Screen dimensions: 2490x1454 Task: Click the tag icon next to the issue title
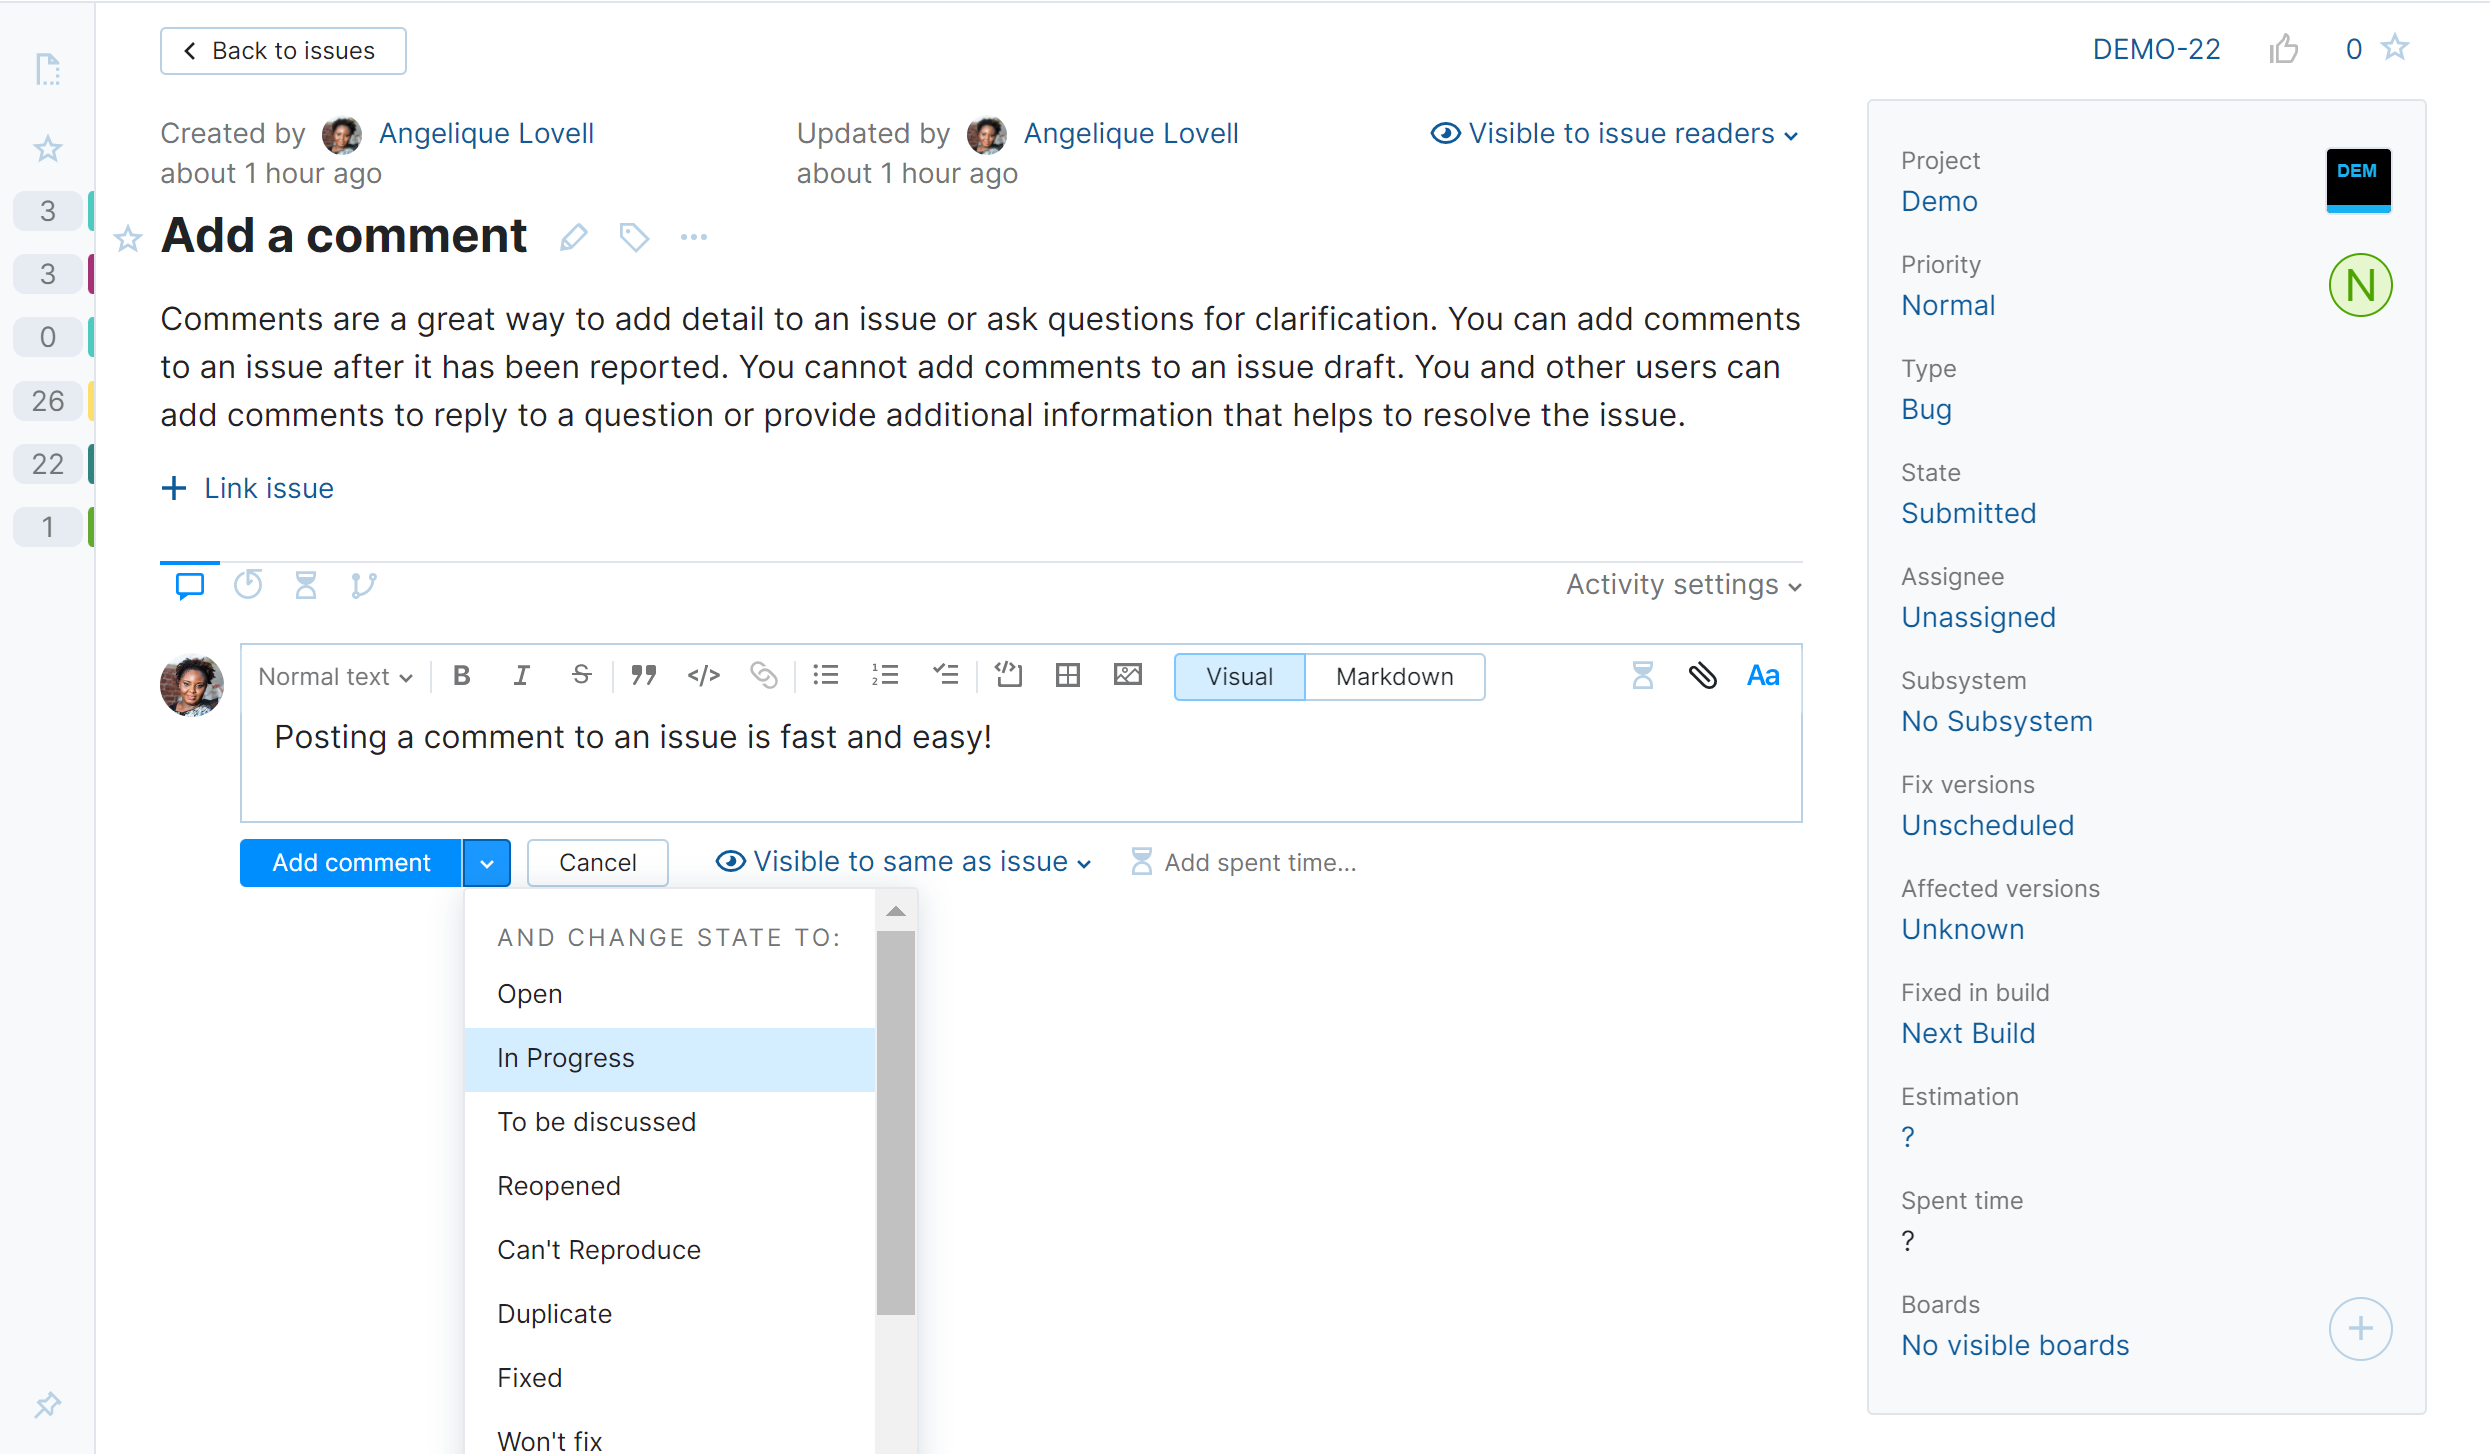tap(634, 237)
